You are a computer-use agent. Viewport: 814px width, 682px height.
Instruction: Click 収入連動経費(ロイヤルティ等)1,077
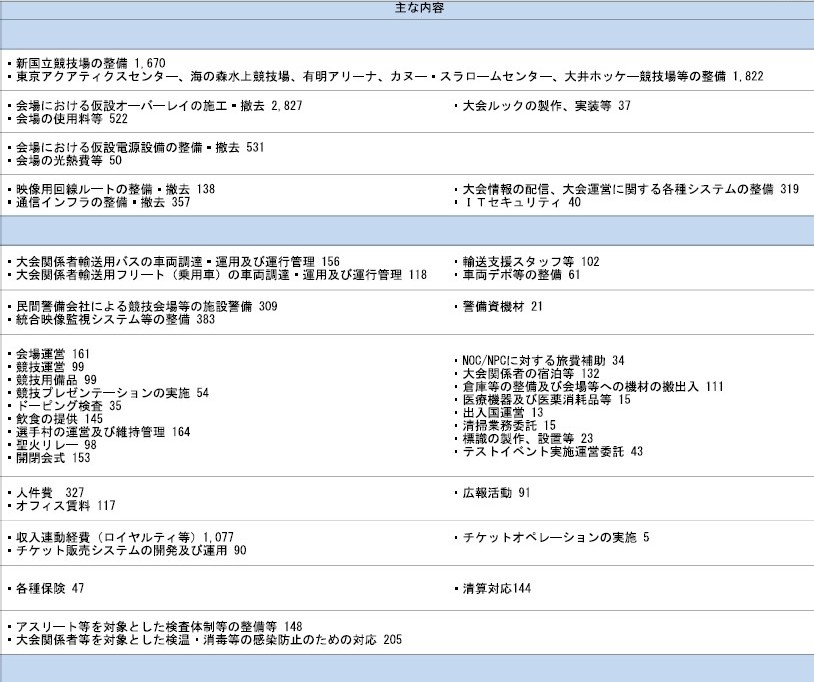pyautogui.click(x=125, y=537)
